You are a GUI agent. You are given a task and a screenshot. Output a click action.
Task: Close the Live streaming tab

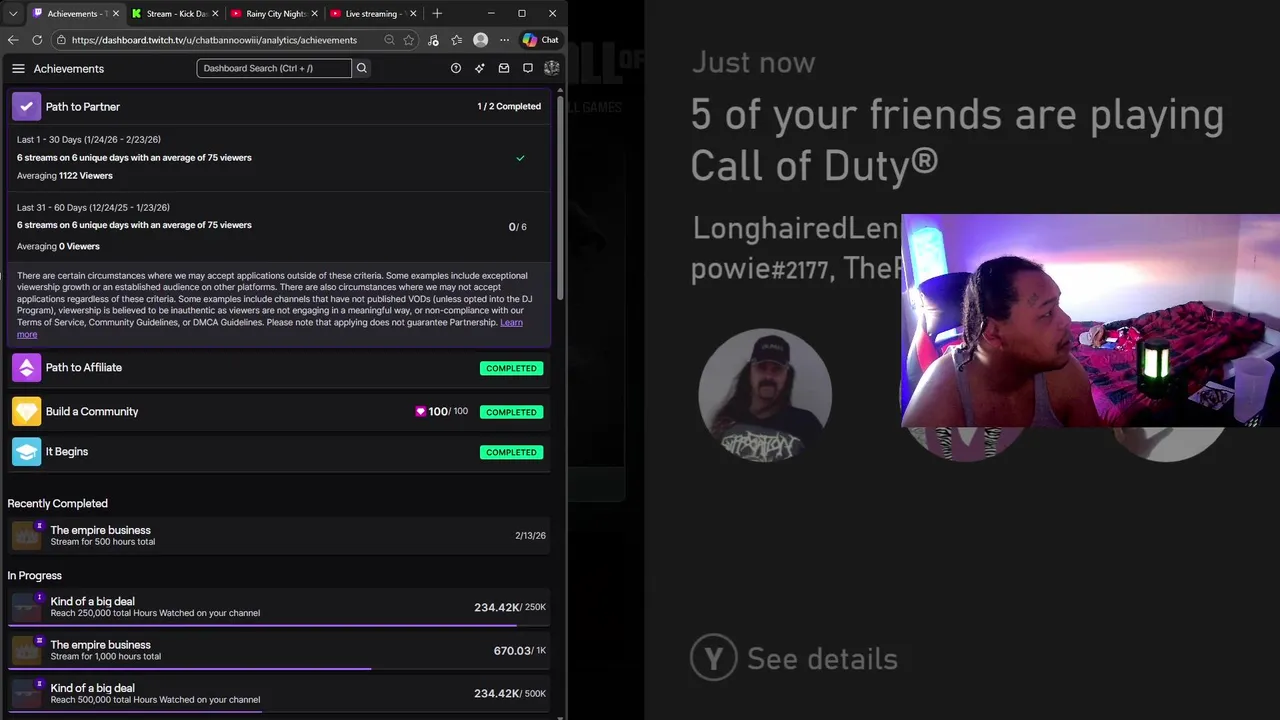click(x=413, y=13)
